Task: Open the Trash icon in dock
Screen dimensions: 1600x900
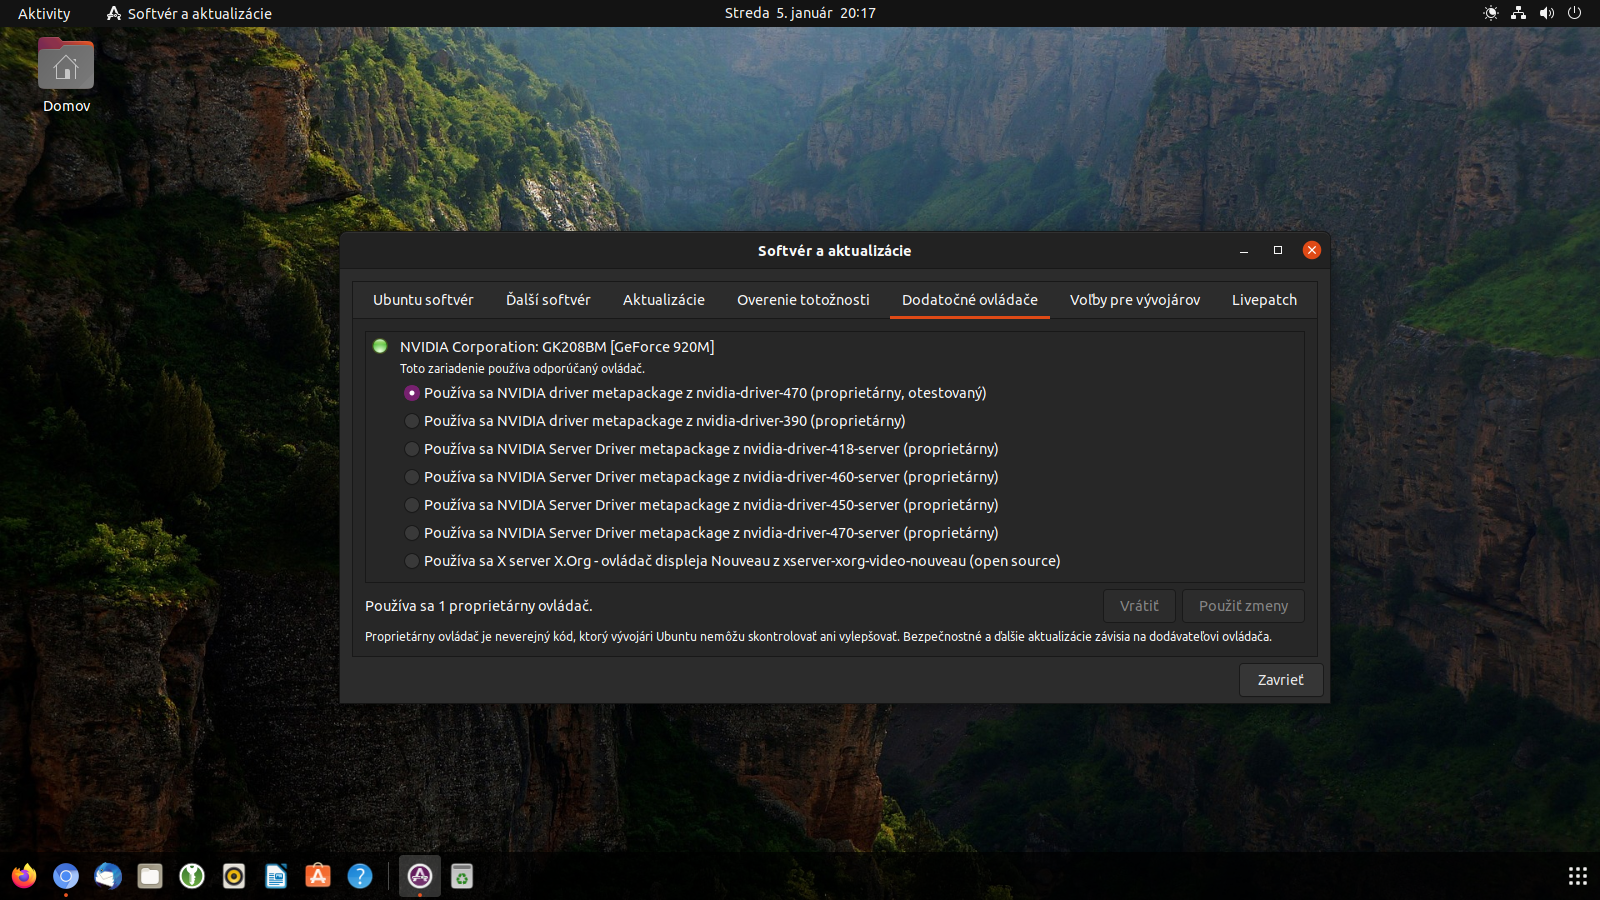Action: [462, 876]
